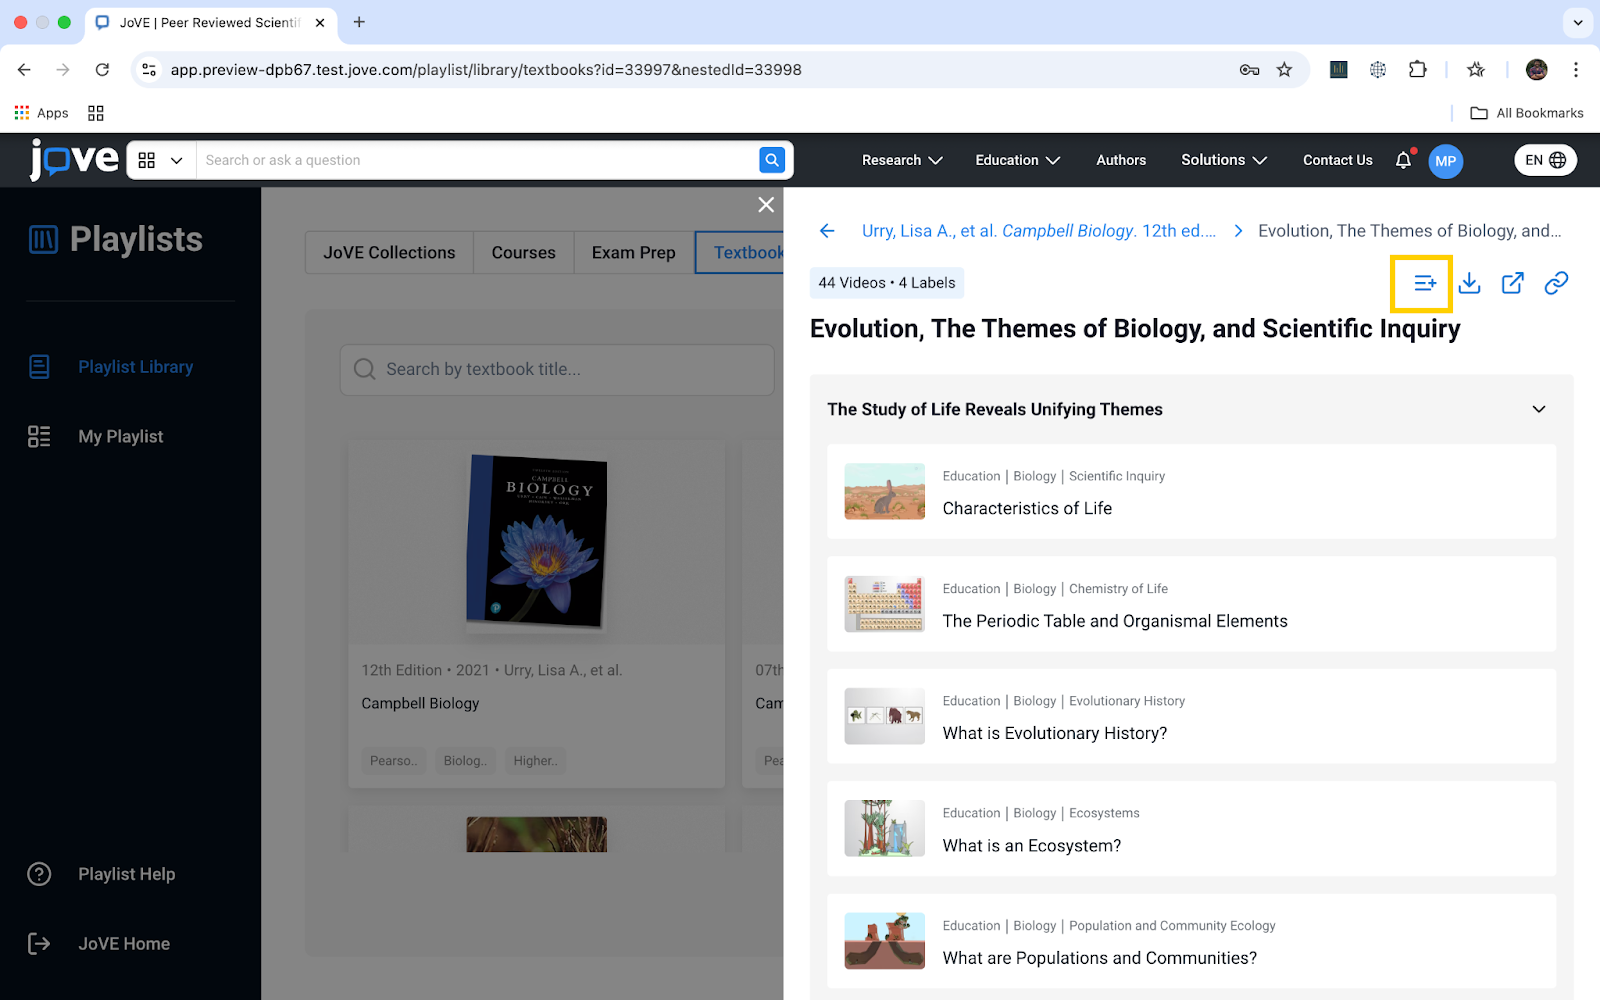
Task: Click the Pearso.. tag on Campbell Biology
Action: pos(394,761)
